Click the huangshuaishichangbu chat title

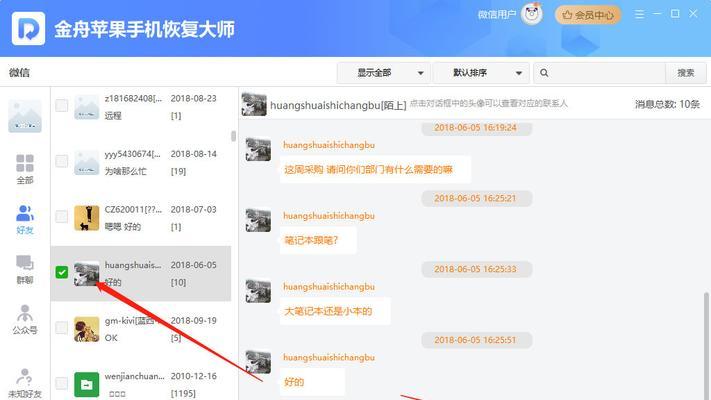click(x=338, y=105)
